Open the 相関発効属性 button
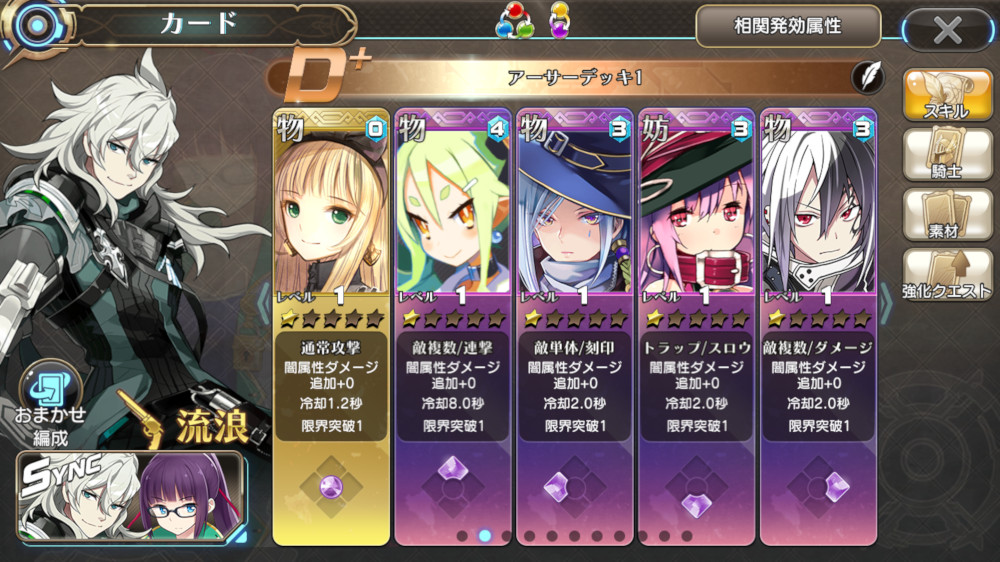 click(x=788, y=26)
